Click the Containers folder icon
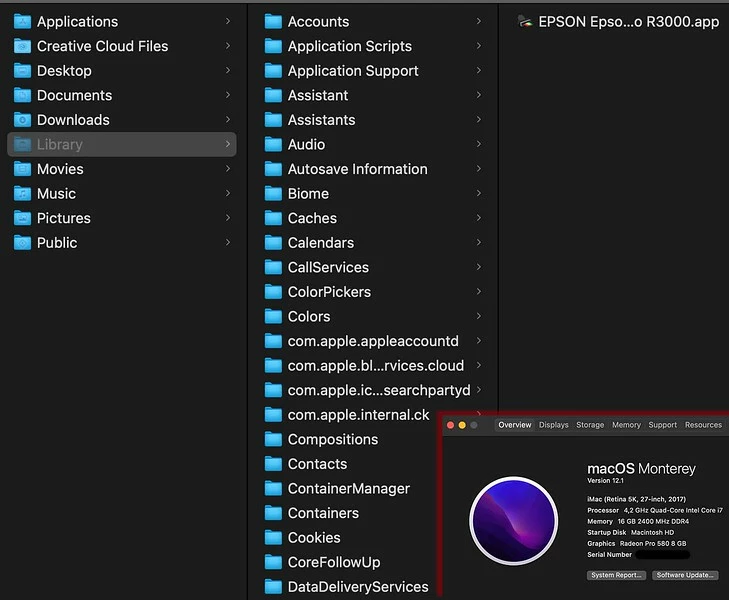This screenshot has width=729, height=600. pos(273,513)
